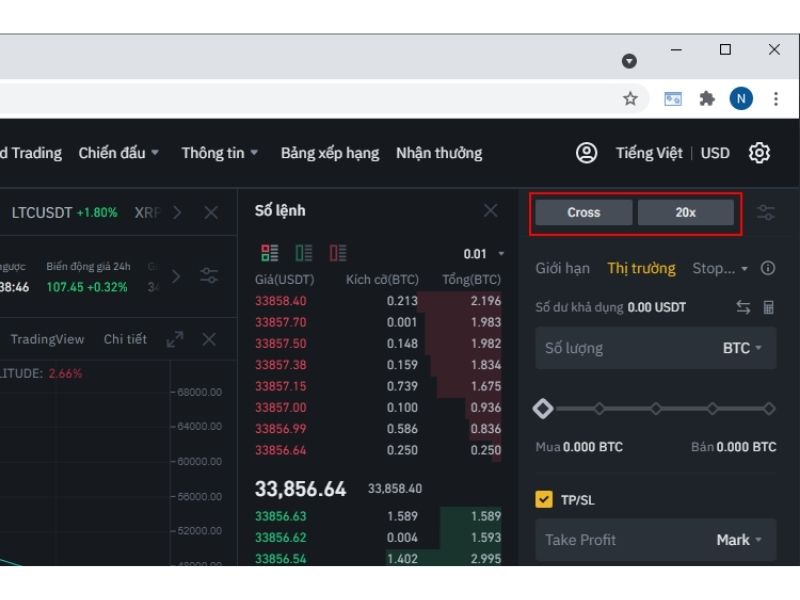The image size is (800, 600).
Task: Select sell order price 33857.38
Action: [x=281, y=365]
